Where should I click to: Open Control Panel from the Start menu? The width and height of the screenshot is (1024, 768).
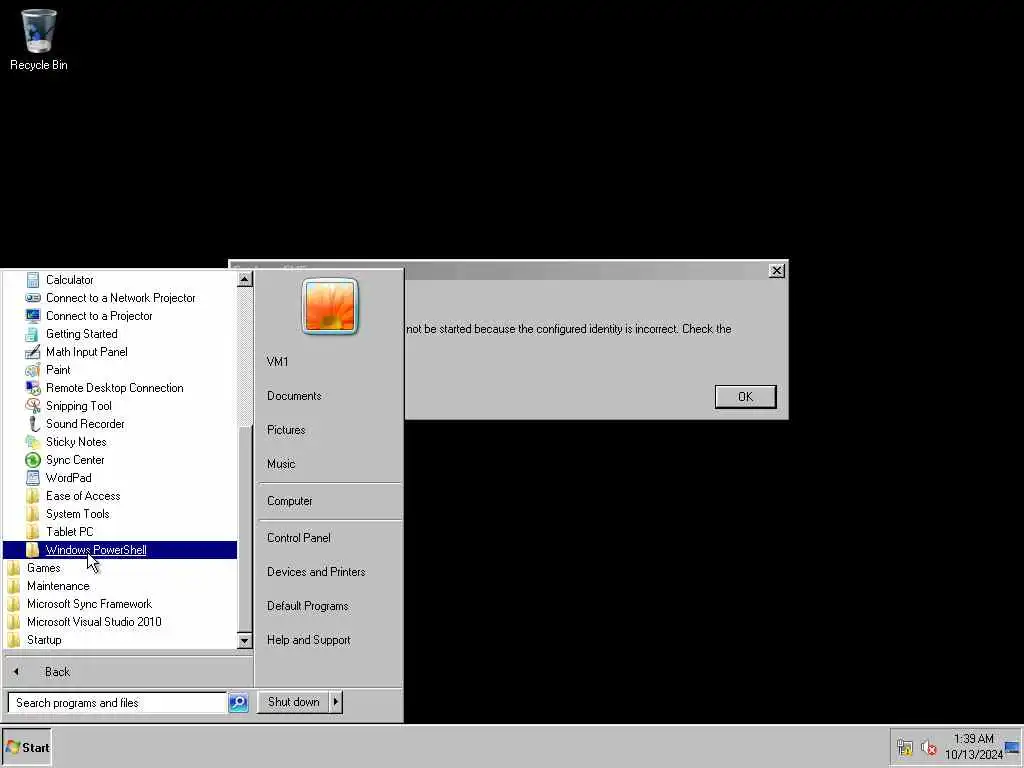298,537
